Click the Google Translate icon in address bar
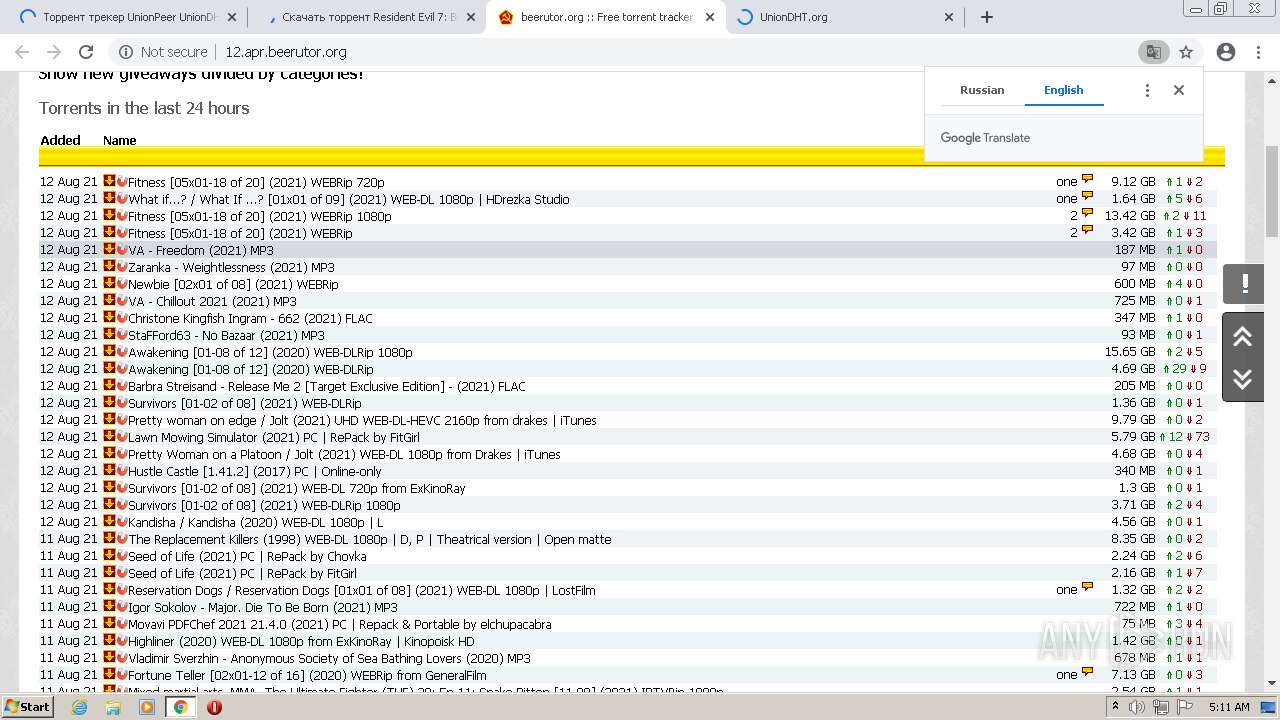Screen dimensions: 1280x720 pyautogui.click(x=1153, y=52)
